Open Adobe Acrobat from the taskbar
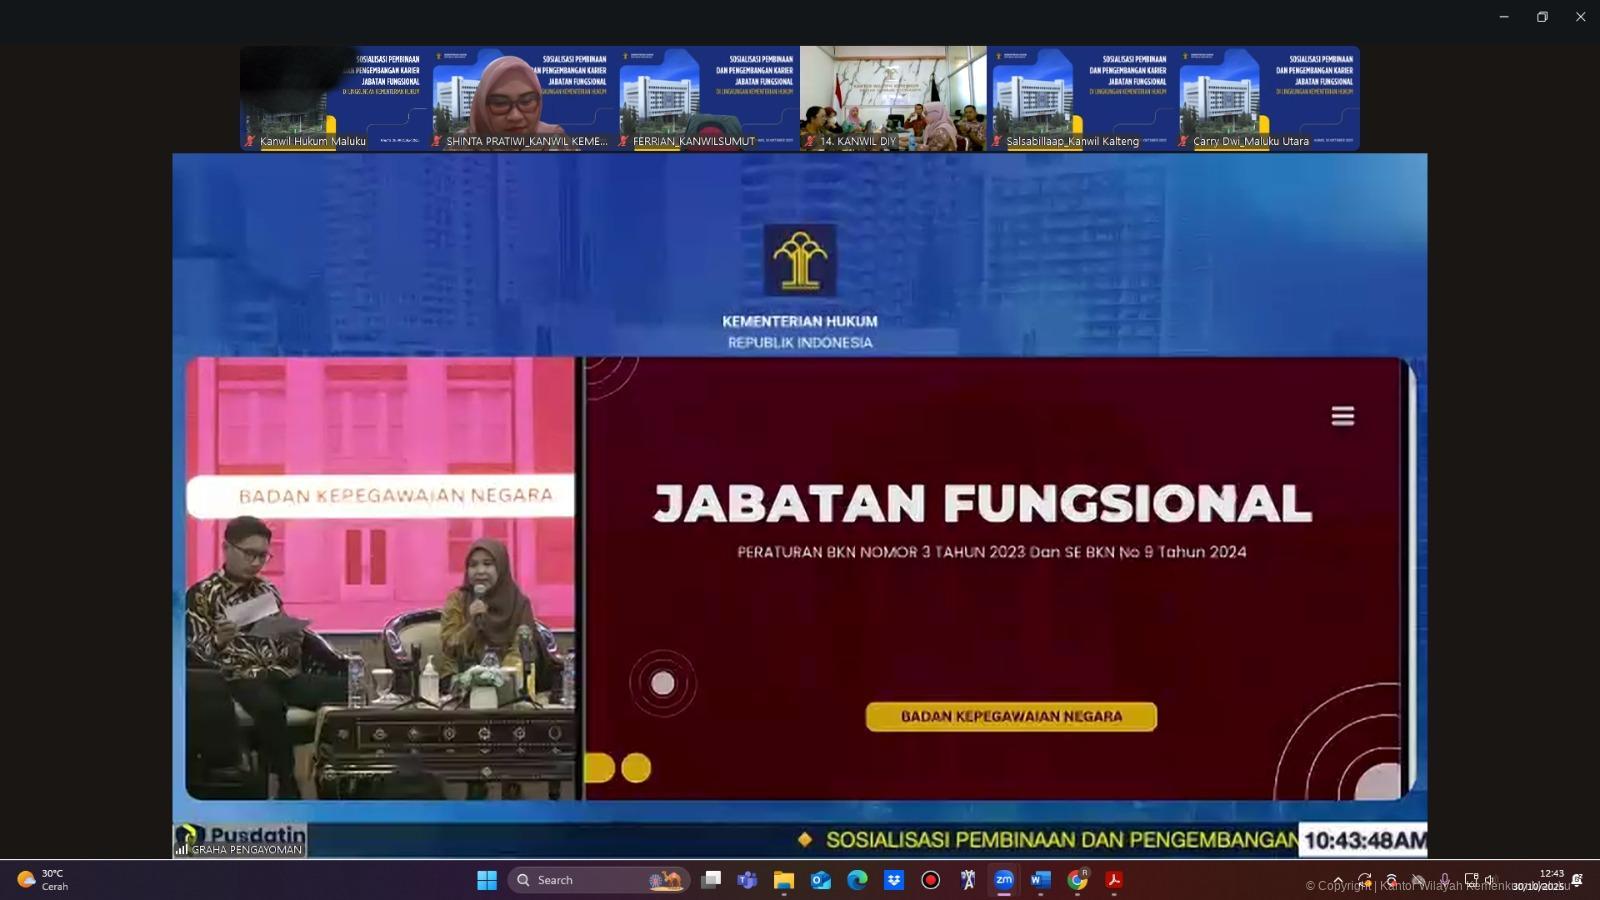The image size is (1600, 900). pyautogui.click(x=1113, y=880)
